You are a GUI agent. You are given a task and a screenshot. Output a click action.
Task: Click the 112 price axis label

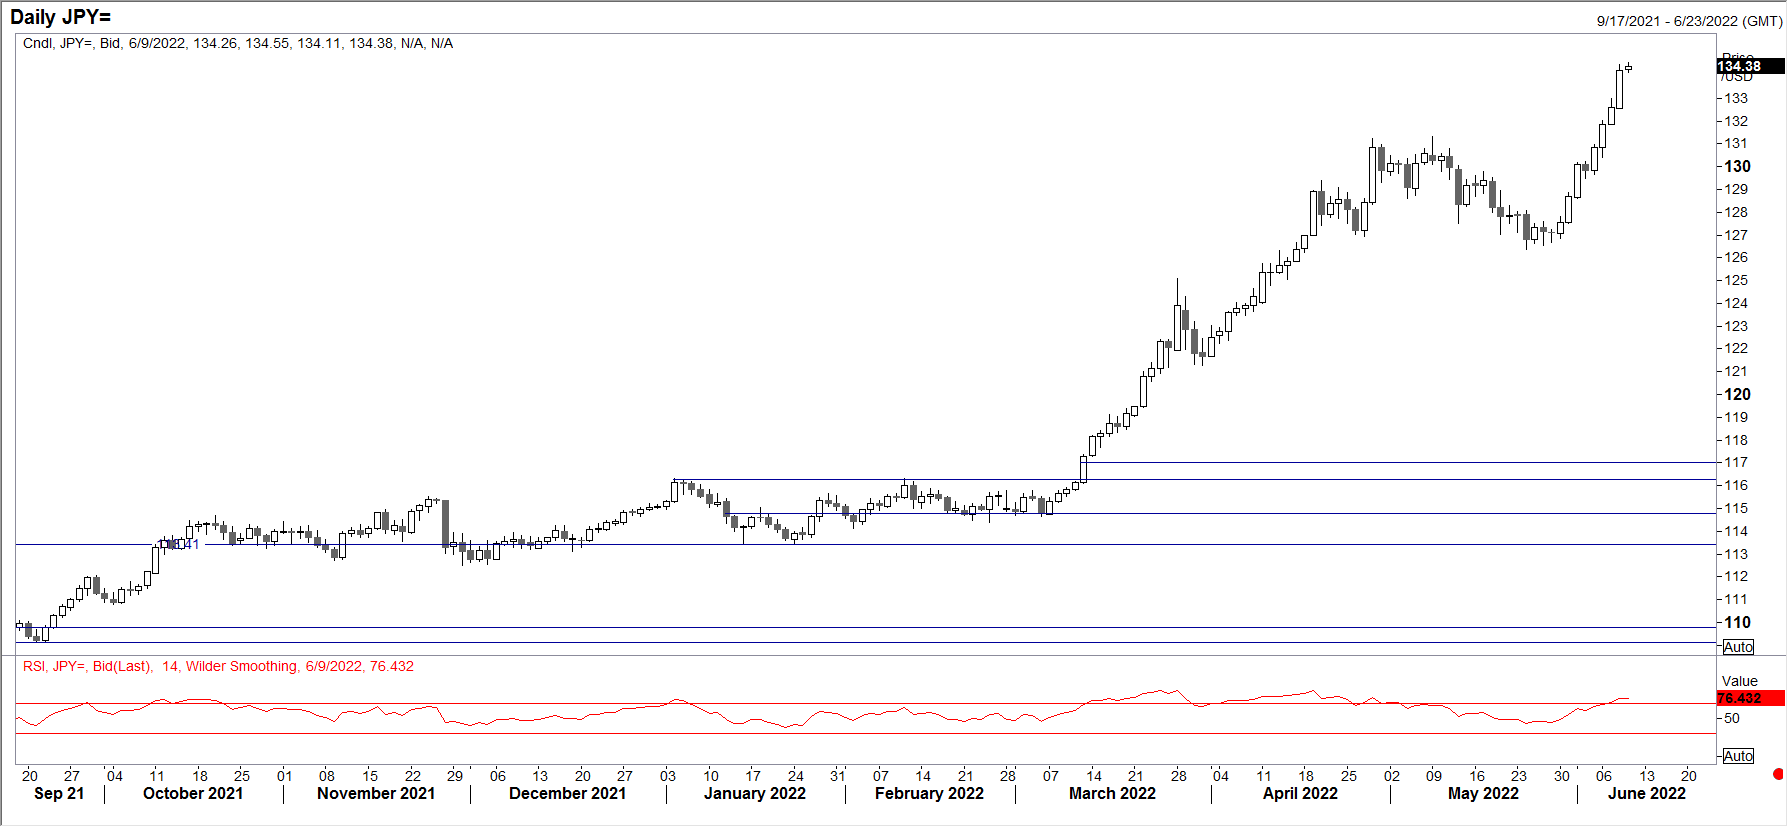point(1736,576)
